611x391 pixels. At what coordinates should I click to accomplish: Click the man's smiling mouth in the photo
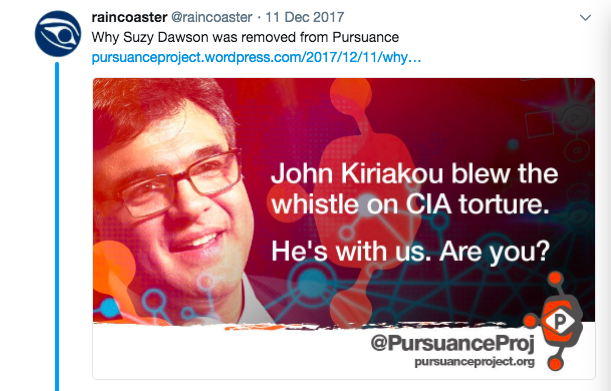coord(196,240)
